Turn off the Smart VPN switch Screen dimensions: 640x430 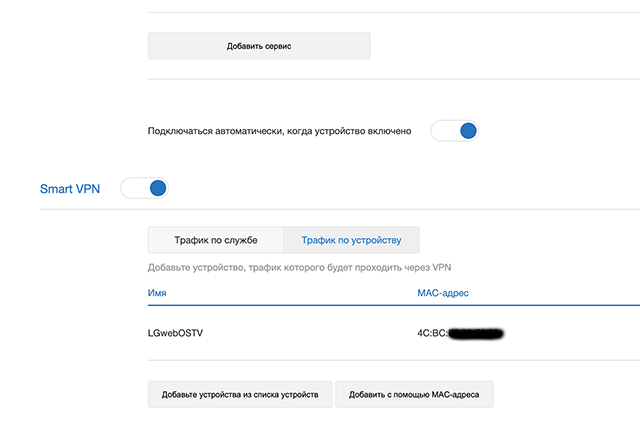tap(145, 188)
